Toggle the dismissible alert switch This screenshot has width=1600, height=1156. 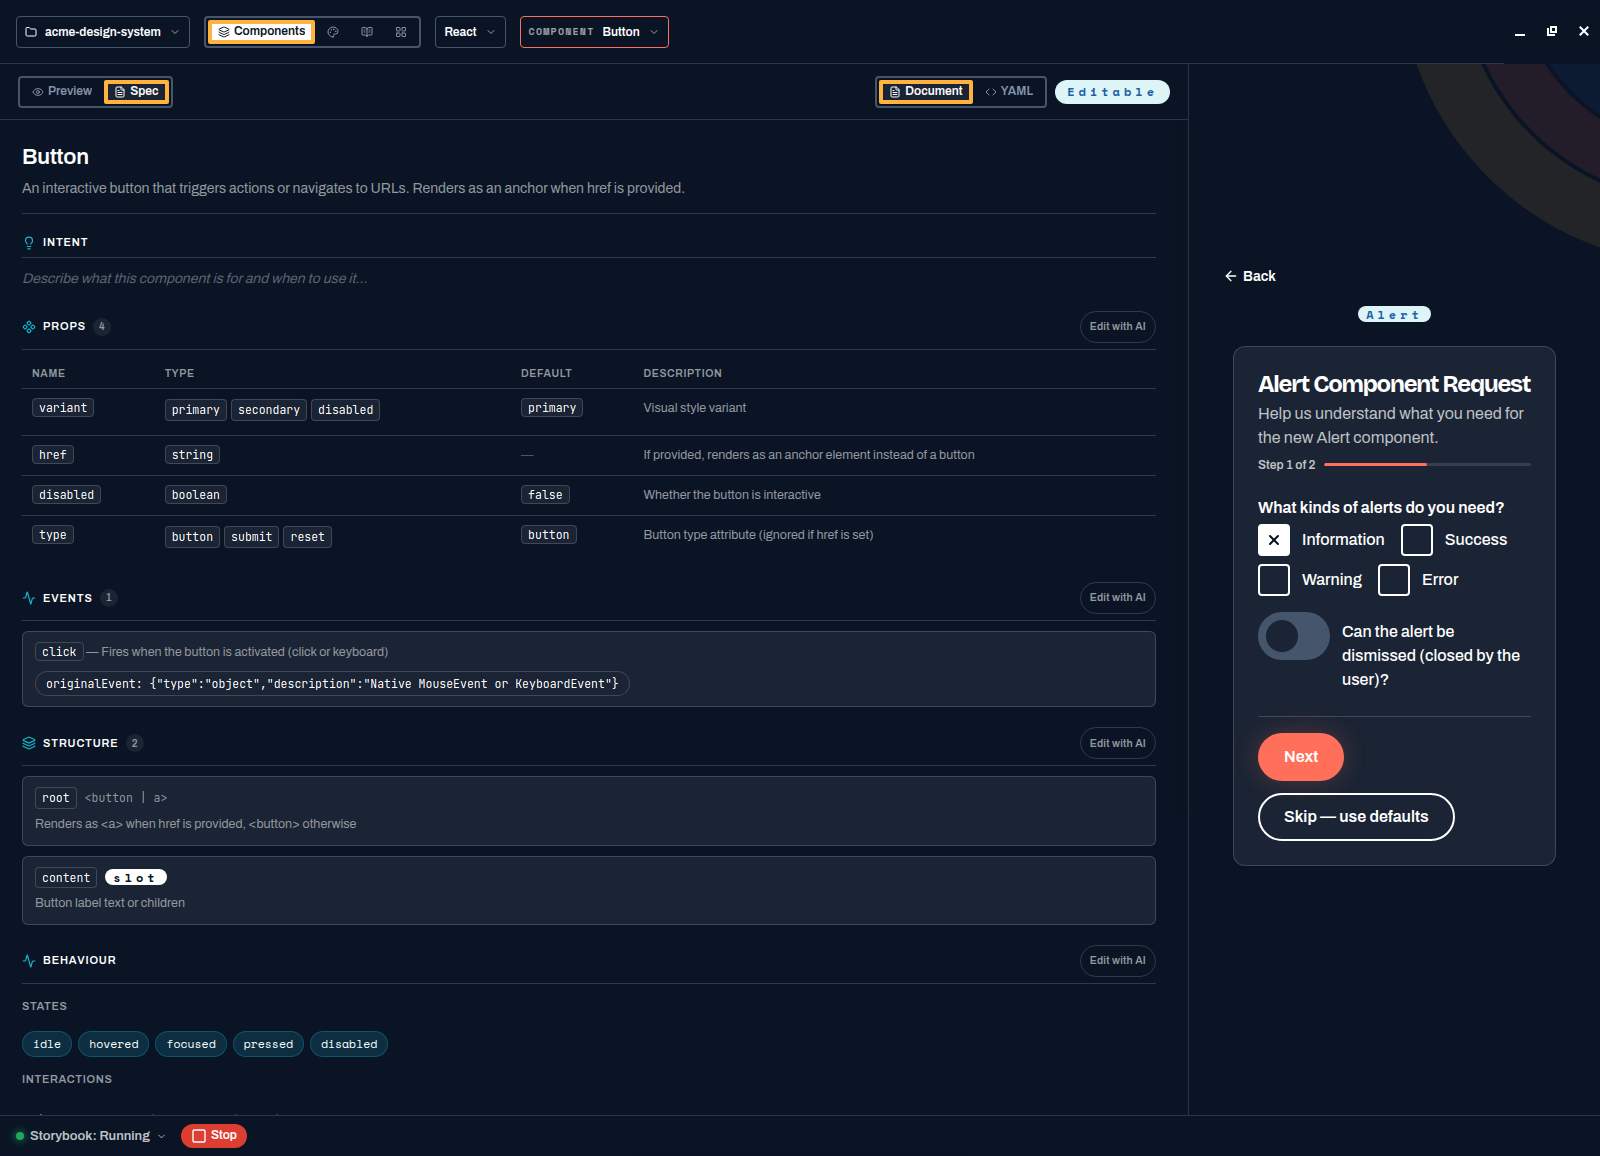click(x=1294, y=636)
